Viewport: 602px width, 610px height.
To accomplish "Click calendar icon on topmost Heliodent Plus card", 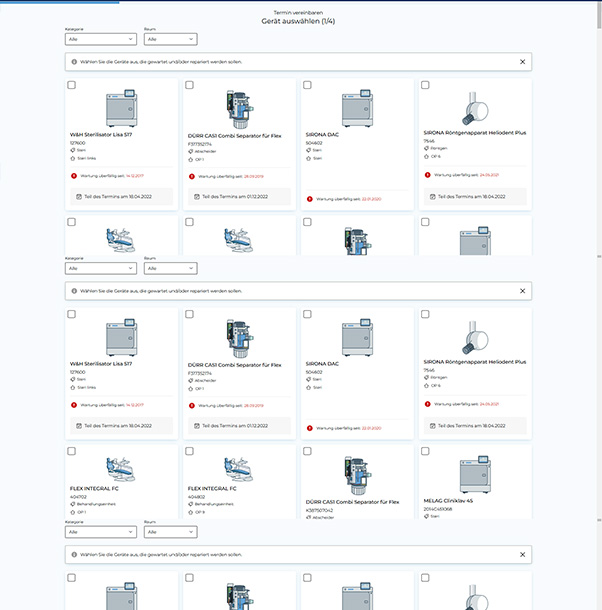I will [429, 196].
